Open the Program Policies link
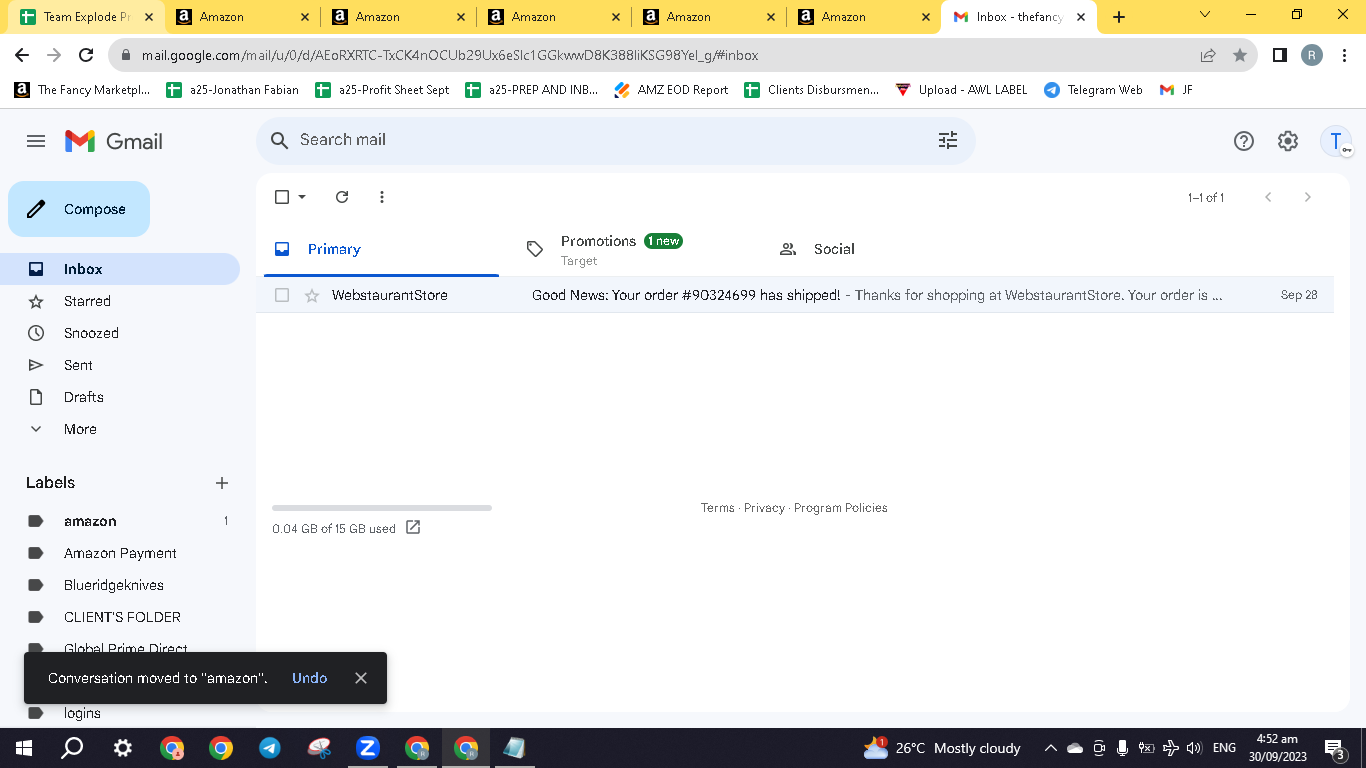 click(841, 508)
